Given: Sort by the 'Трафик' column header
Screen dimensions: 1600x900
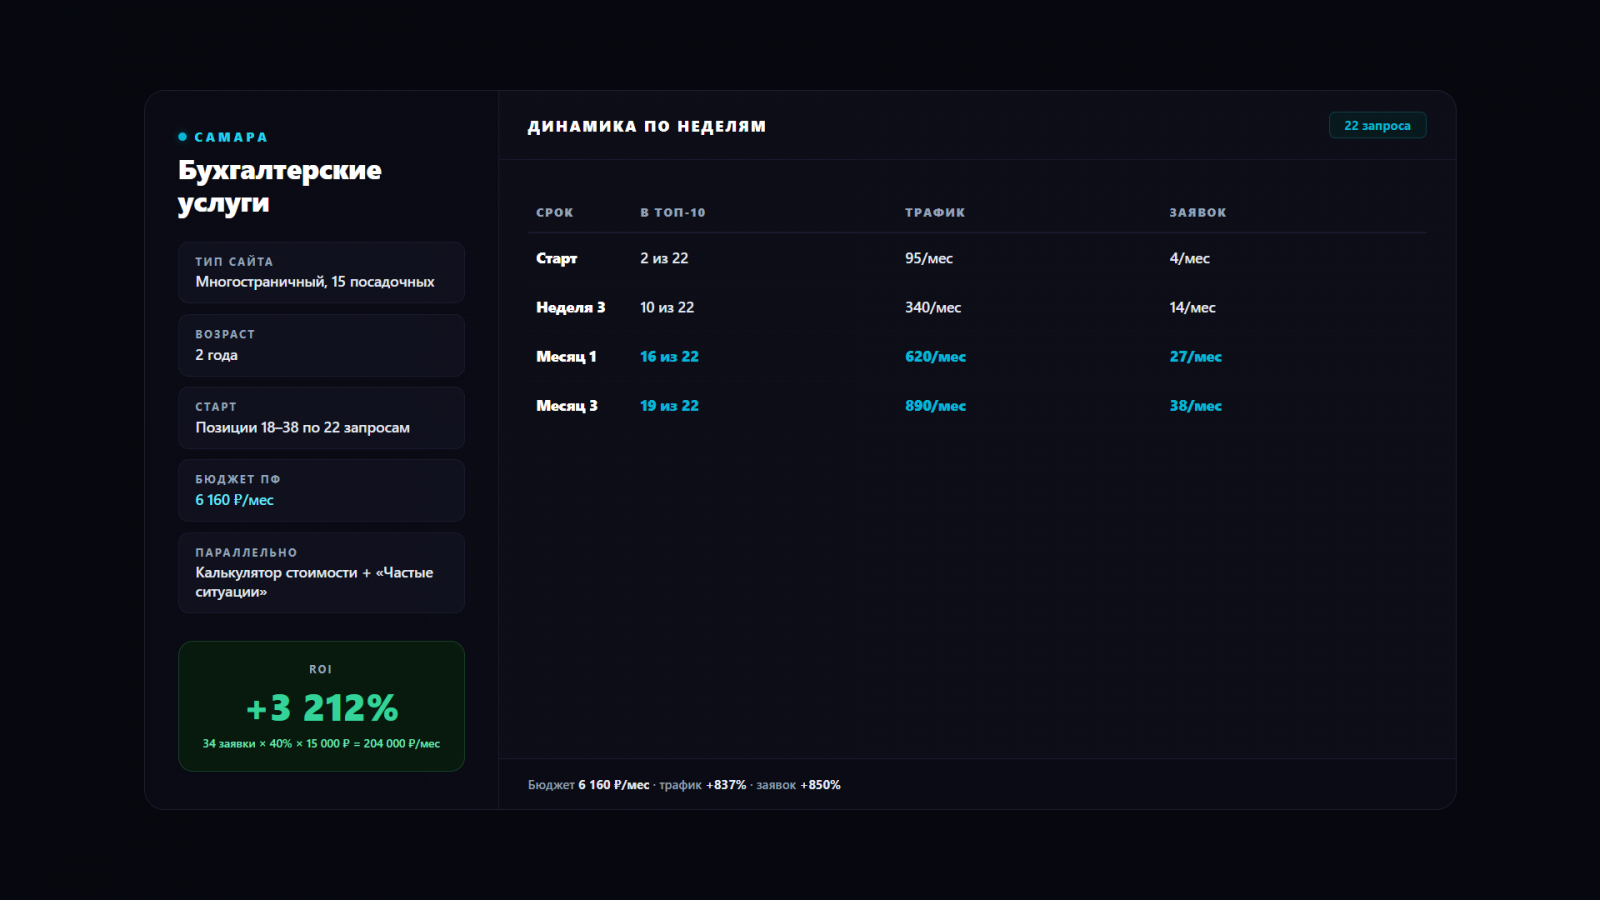Looking at the screenshot, I should point(934,213).
